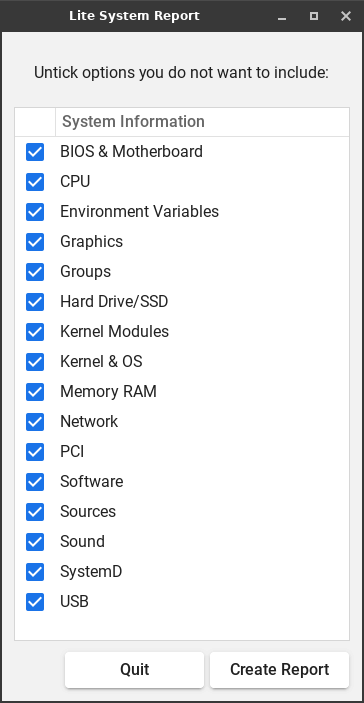
Task: Toggle the Sound checkbox
Action: [35, 542]
